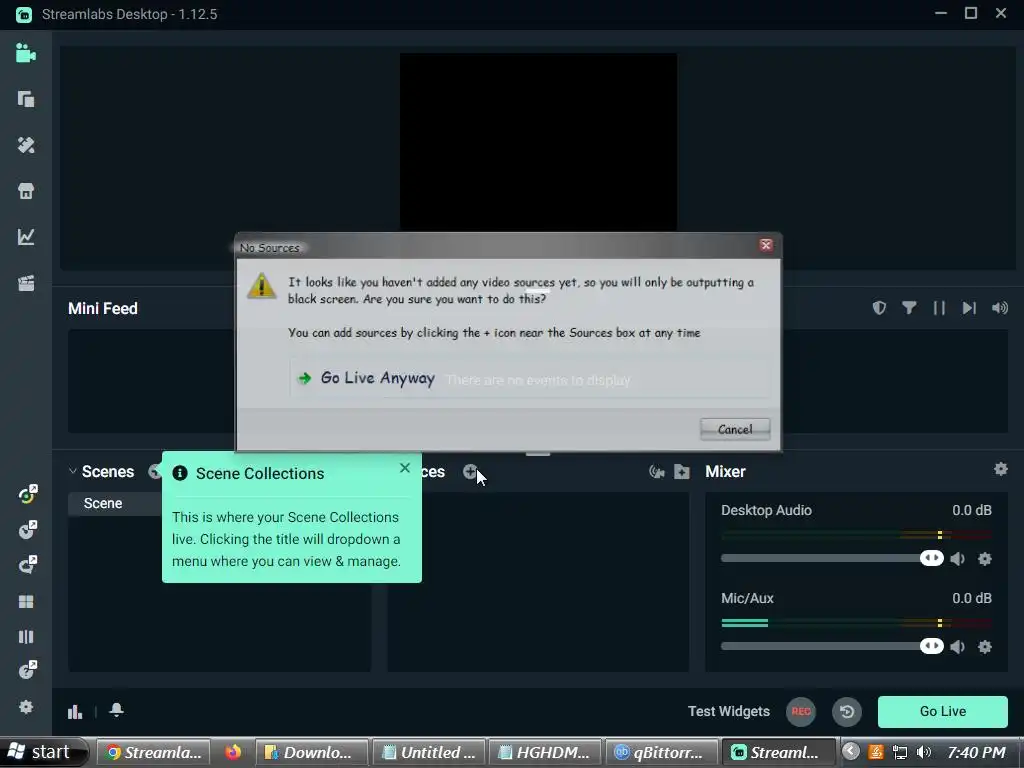Open performance stats bar icon
Image resolution: width=1024 pixels, height=768 pixels.
75,711
